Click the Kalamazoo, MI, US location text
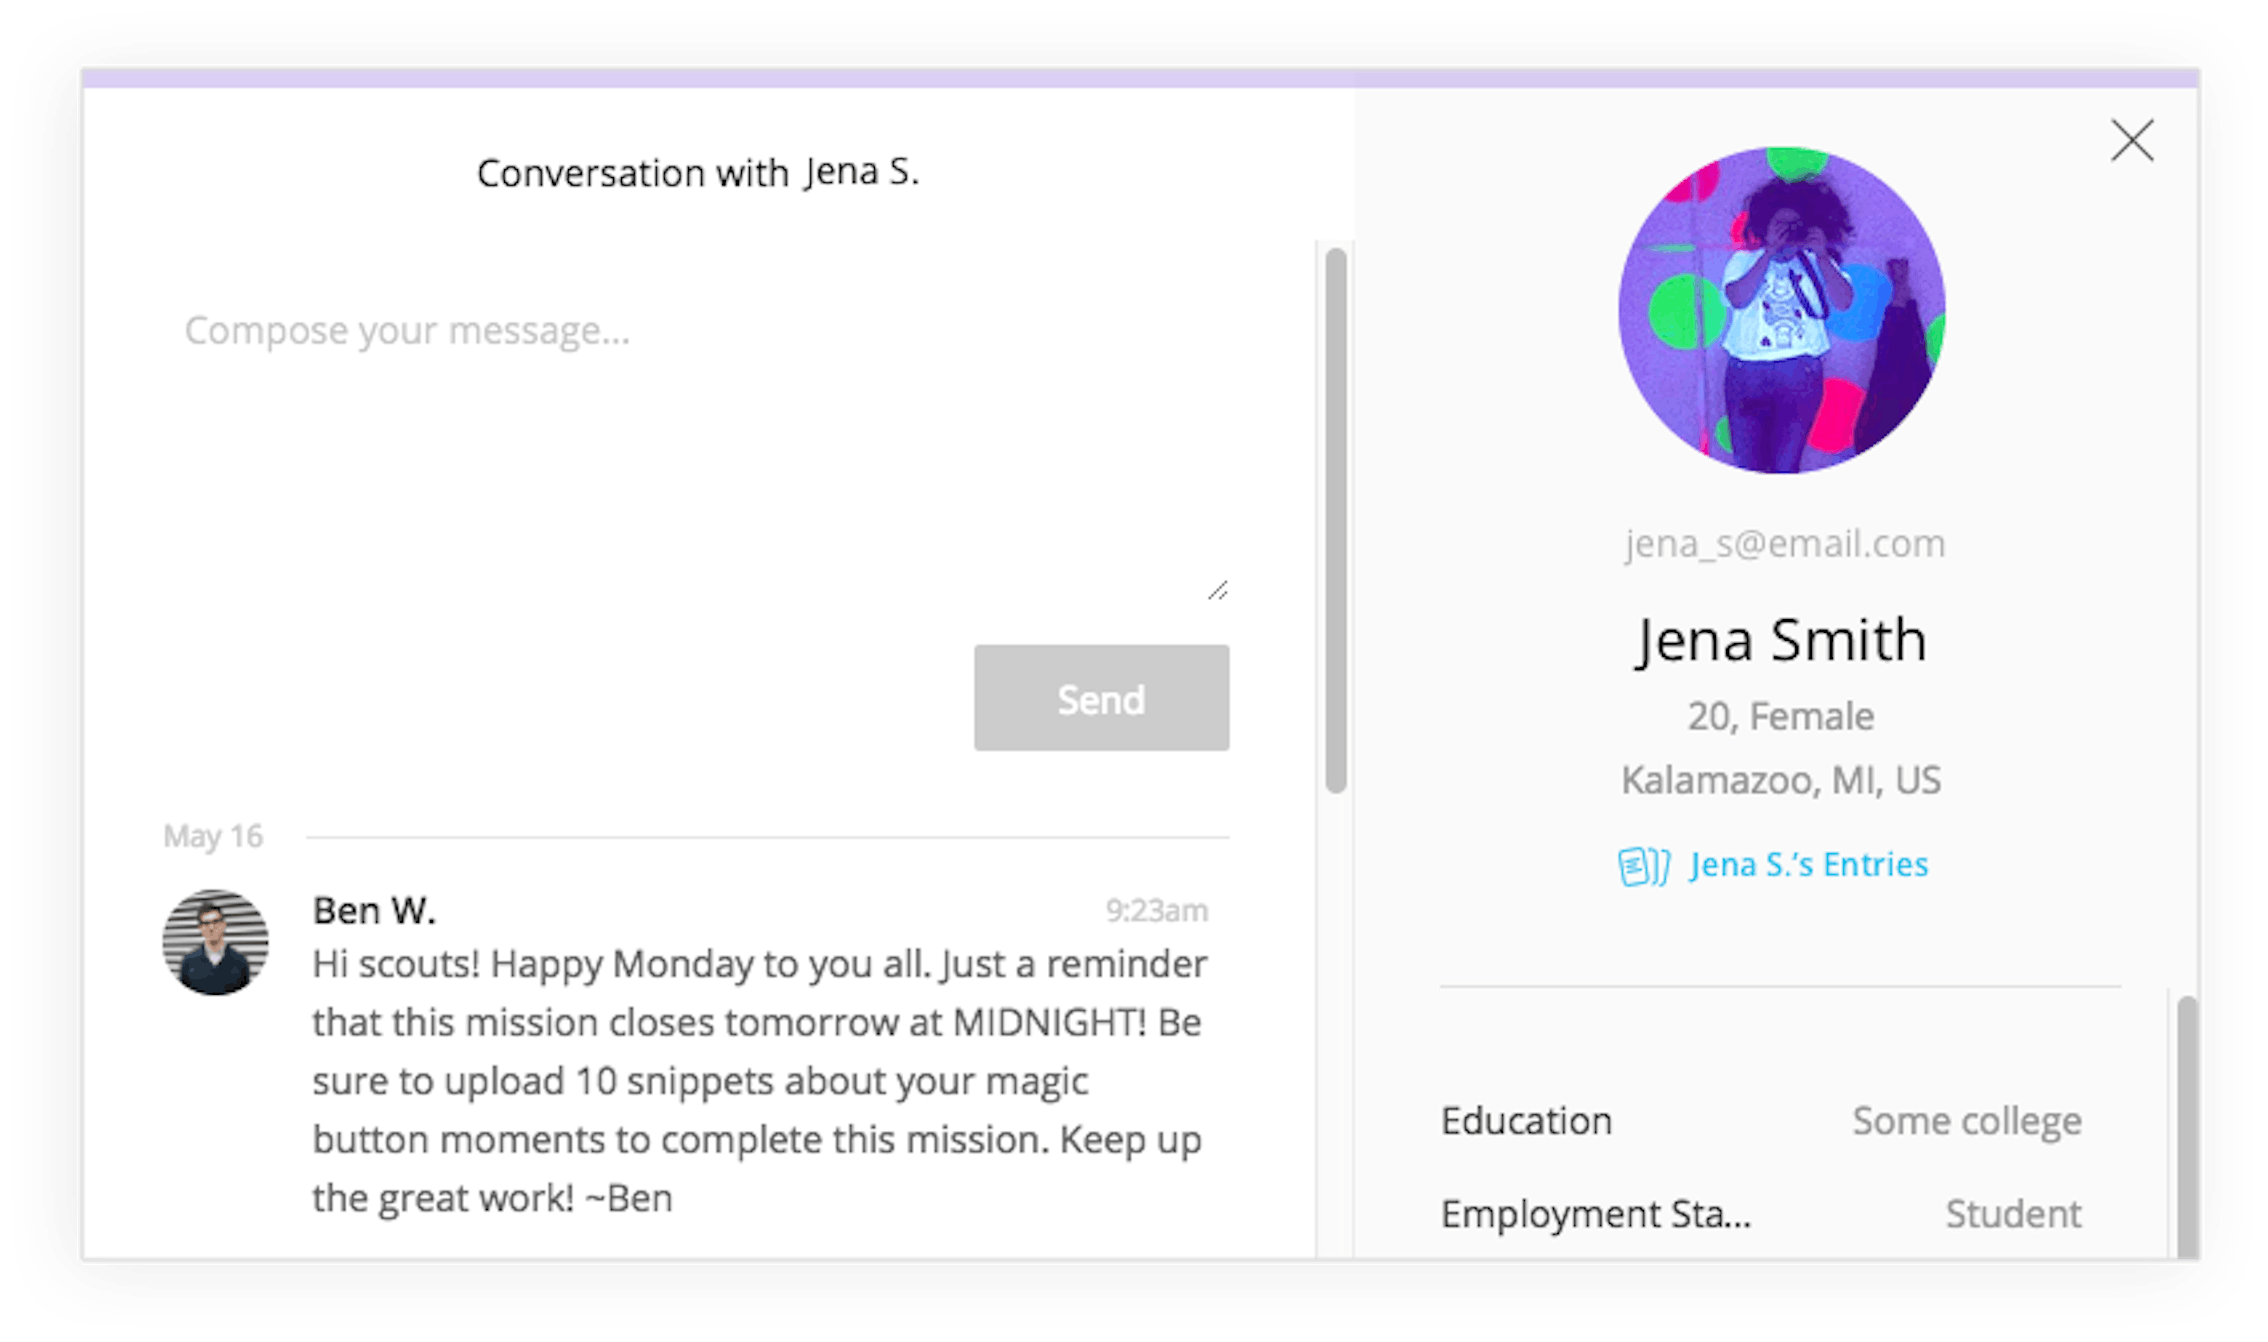 1781,780
